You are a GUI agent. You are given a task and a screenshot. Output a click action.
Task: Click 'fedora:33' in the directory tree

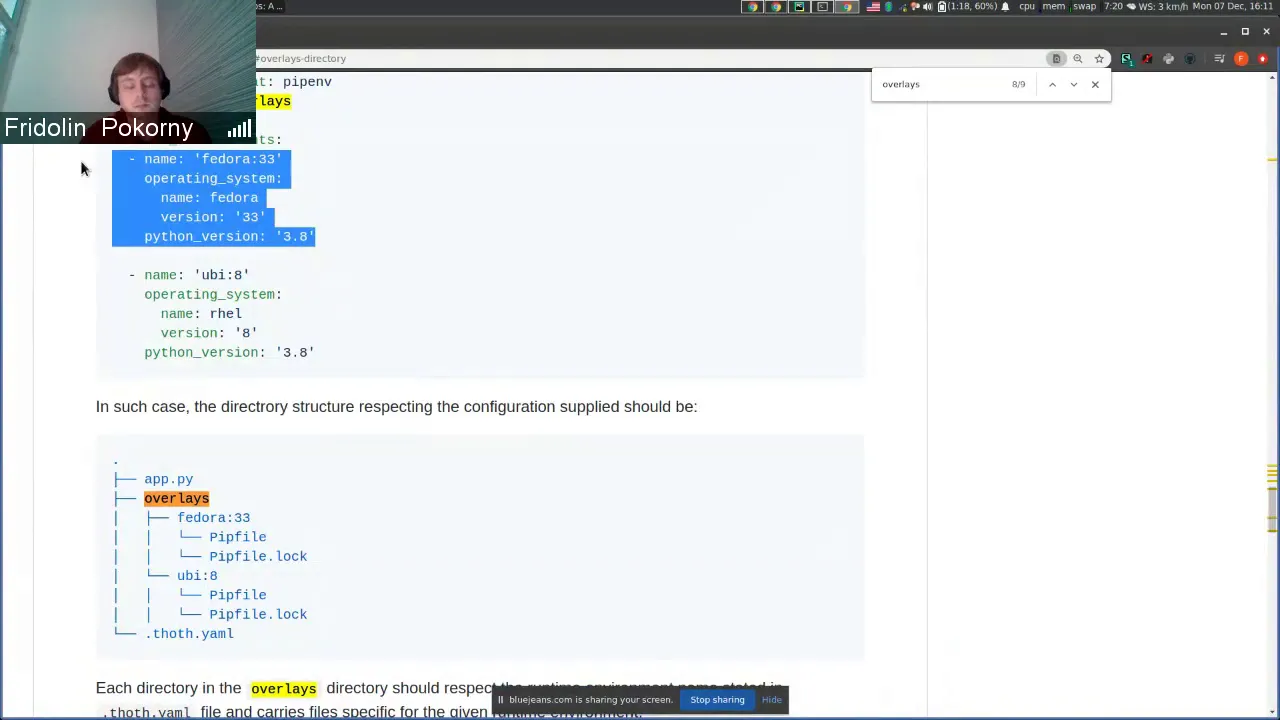point(213,518)
